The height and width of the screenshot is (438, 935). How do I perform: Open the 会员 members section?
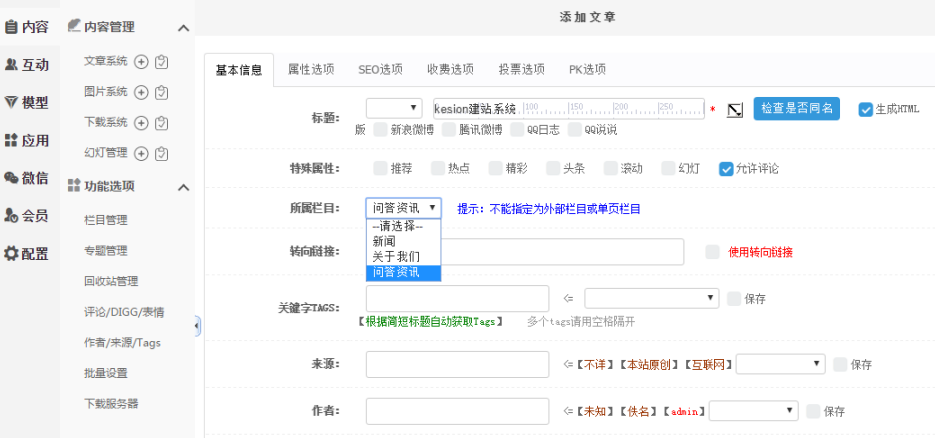(x=26, y=215)
